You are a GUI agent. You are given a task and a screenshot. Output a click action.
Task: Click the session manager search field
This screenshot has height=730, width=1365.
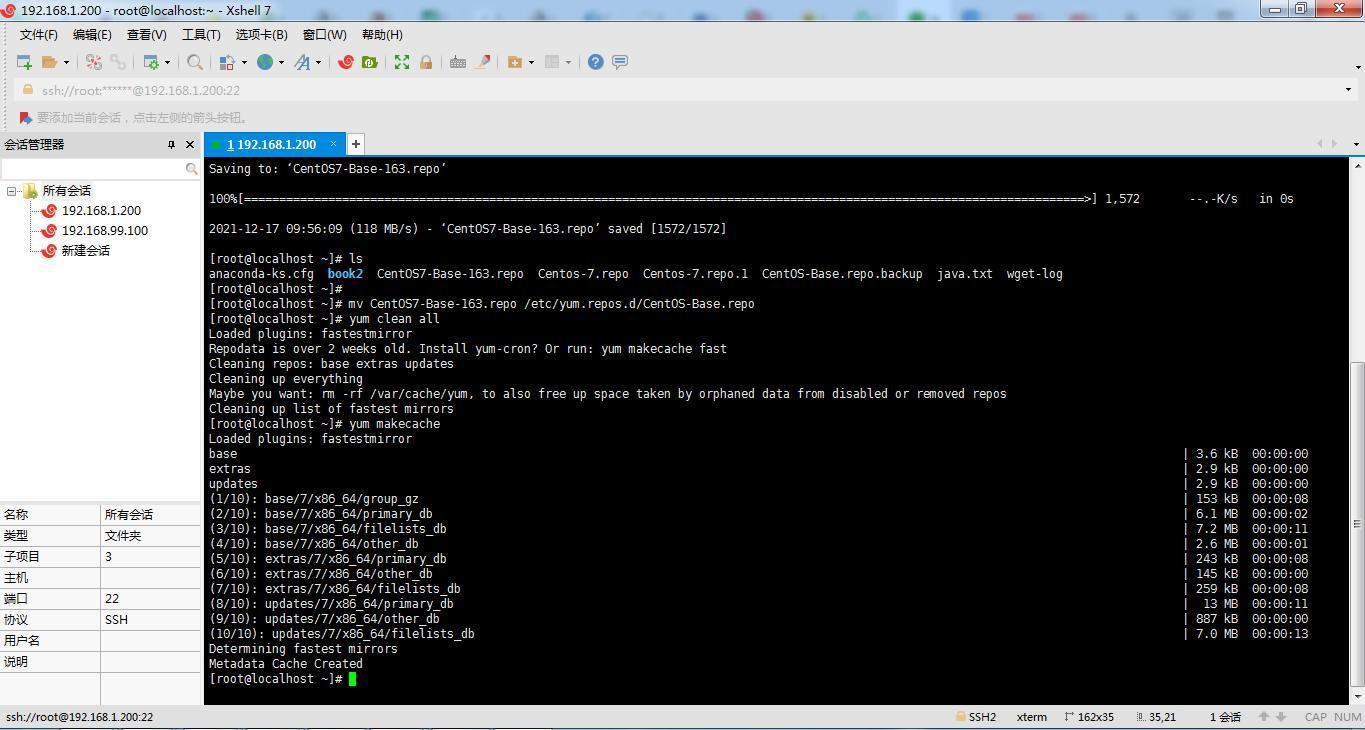(x=93, y=169)
